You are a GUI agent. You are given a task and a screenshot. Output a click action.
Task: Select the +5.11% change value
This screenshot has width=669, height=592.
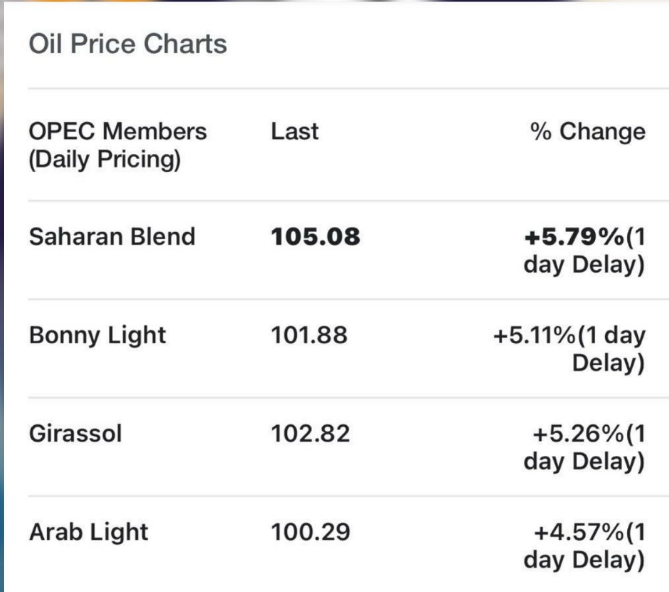tap(537, 336)
